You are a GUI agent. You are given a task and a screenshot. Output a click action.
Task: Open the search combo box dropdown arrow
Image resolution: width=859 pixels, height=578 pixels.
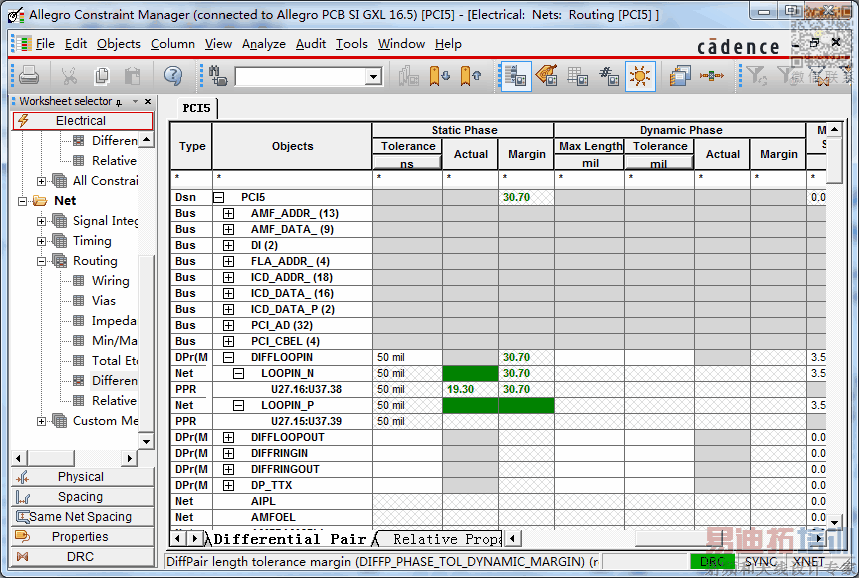tap(374, 76)
